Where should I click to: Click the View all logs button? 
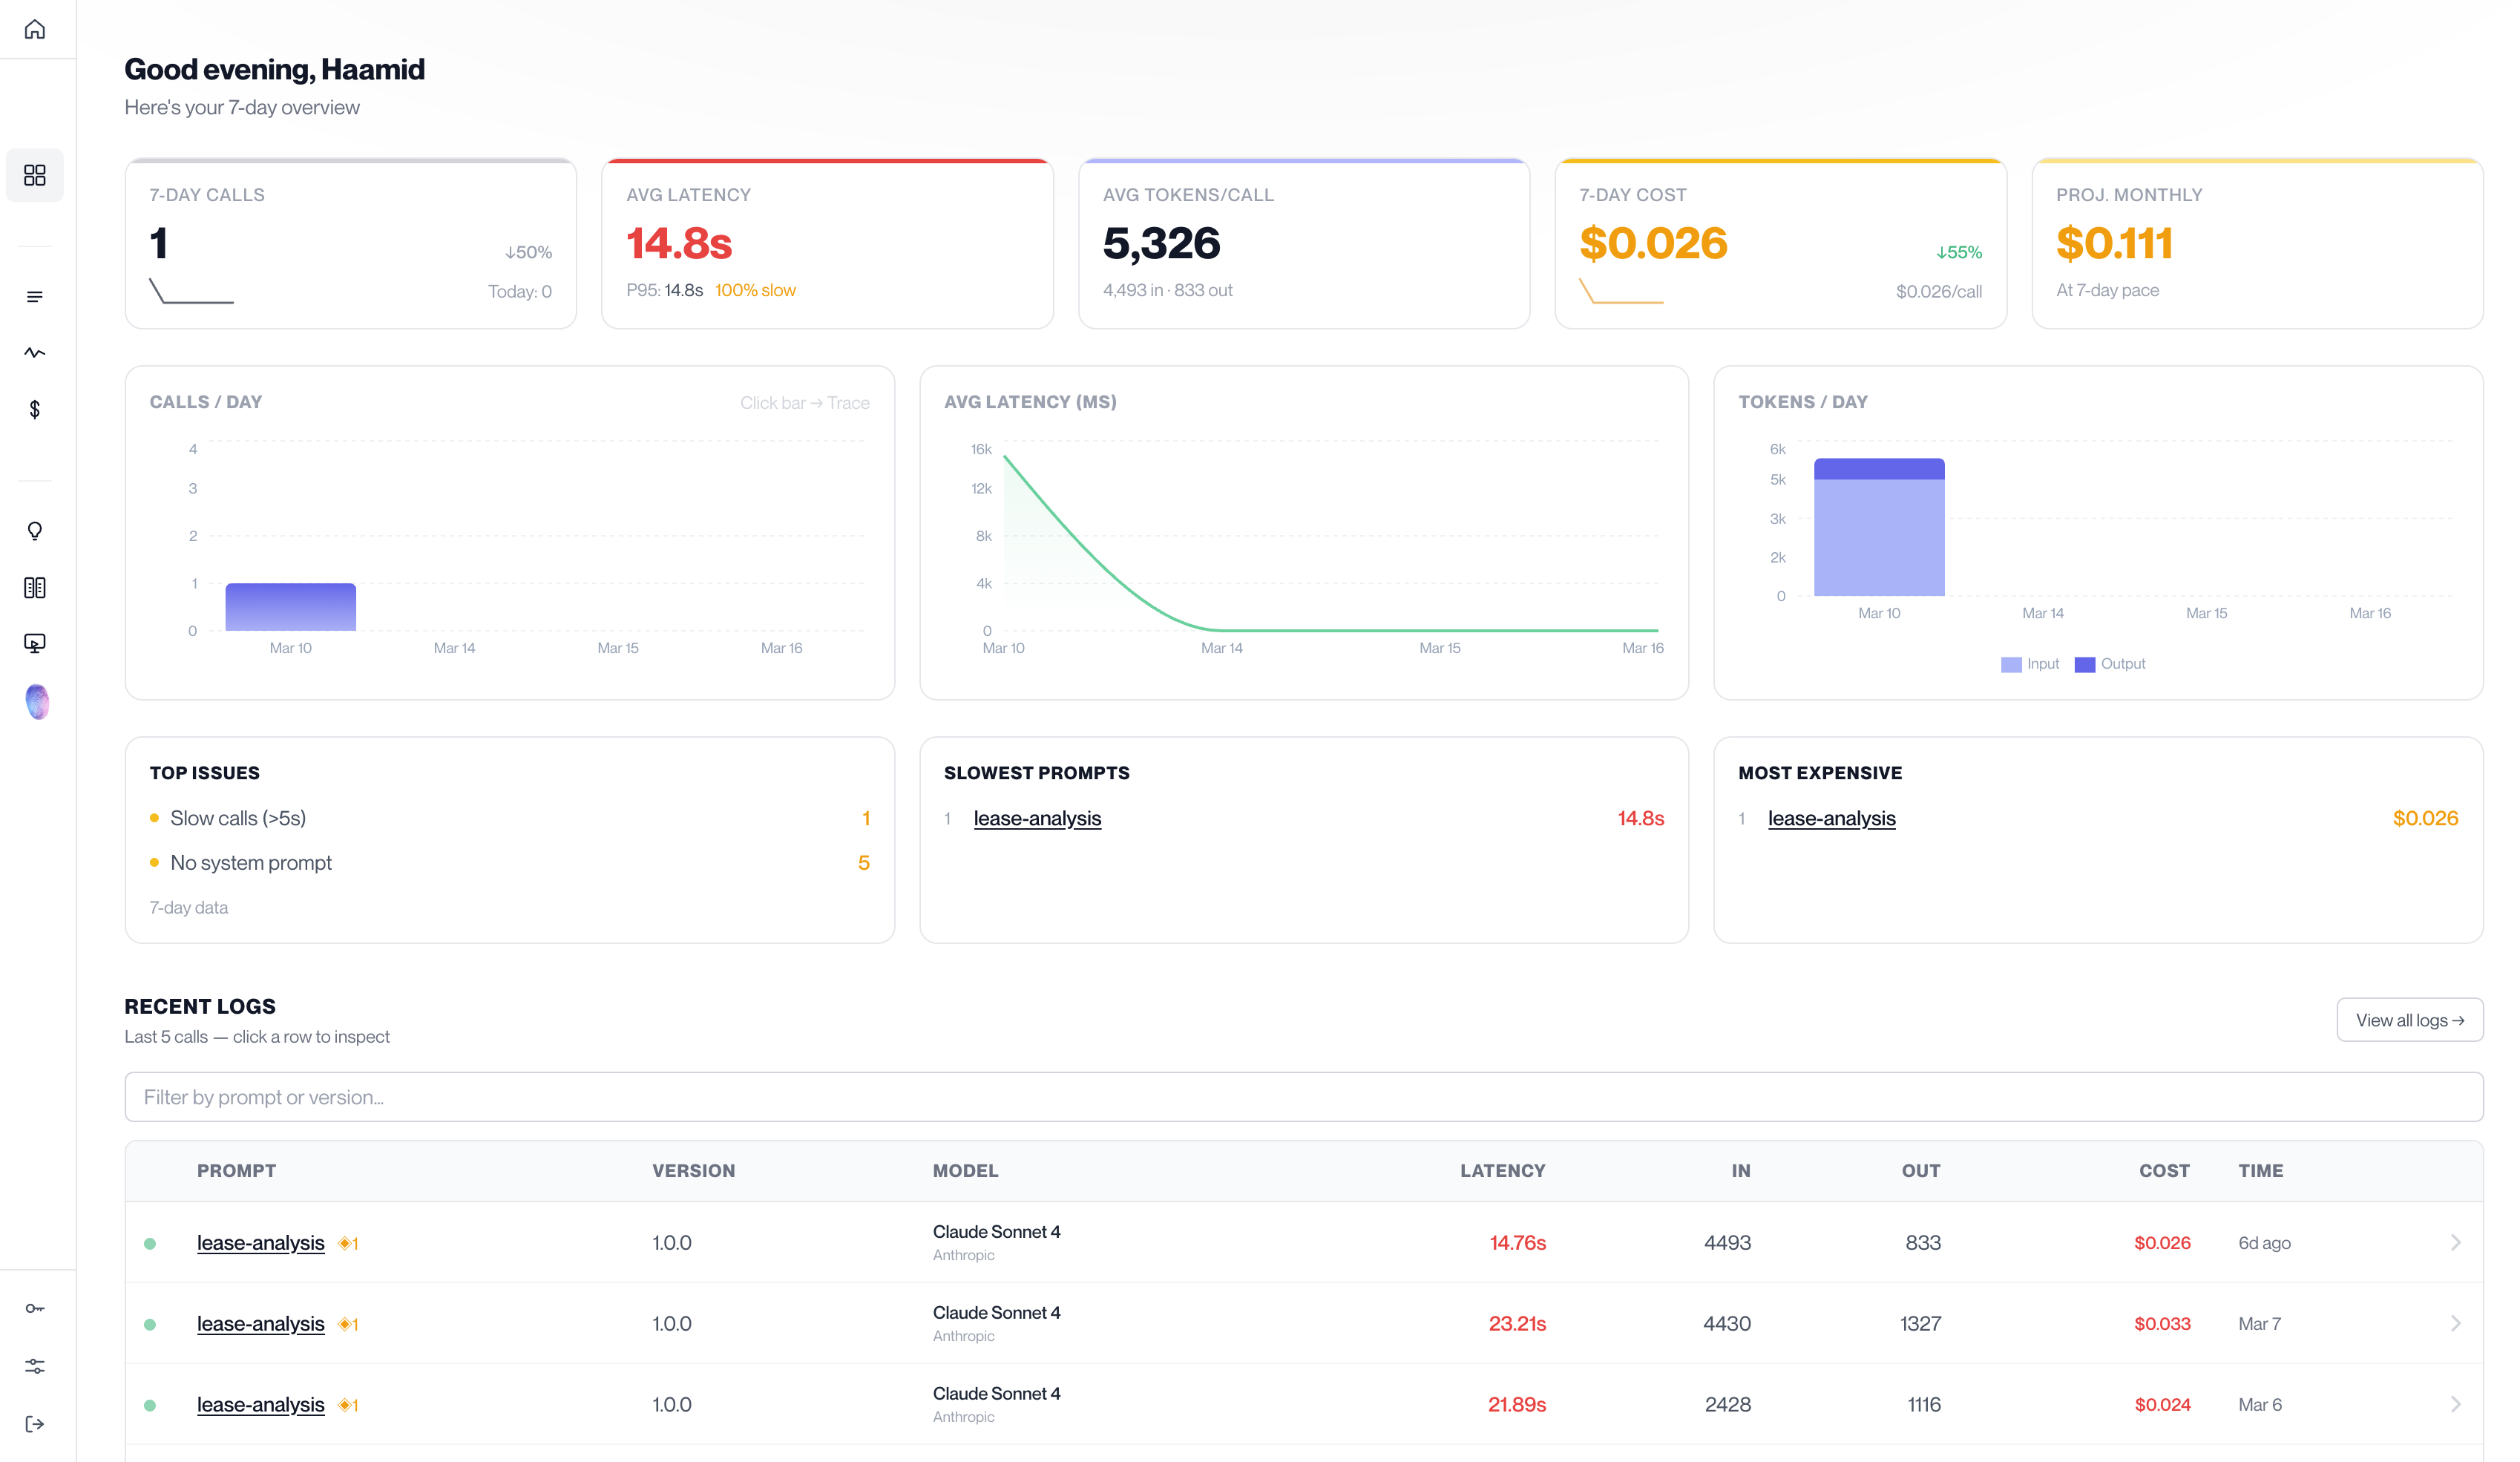point(2410,1019)
